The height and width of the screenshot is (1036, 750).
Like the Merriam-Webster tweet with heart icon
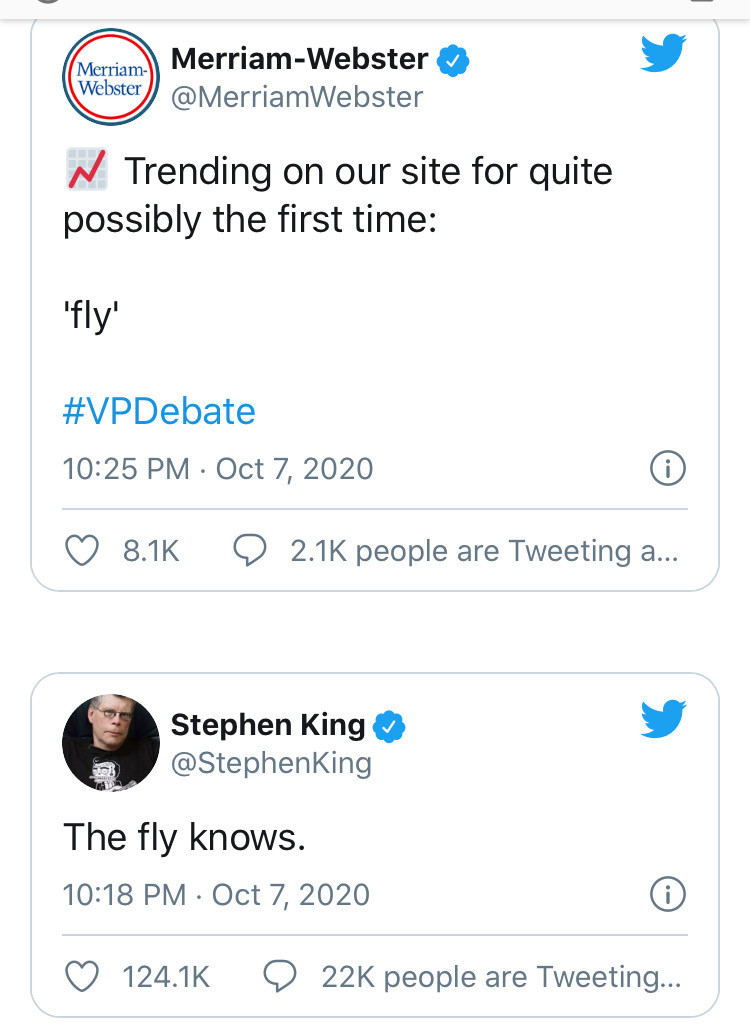pyautogui.click(x=82, y=550)
